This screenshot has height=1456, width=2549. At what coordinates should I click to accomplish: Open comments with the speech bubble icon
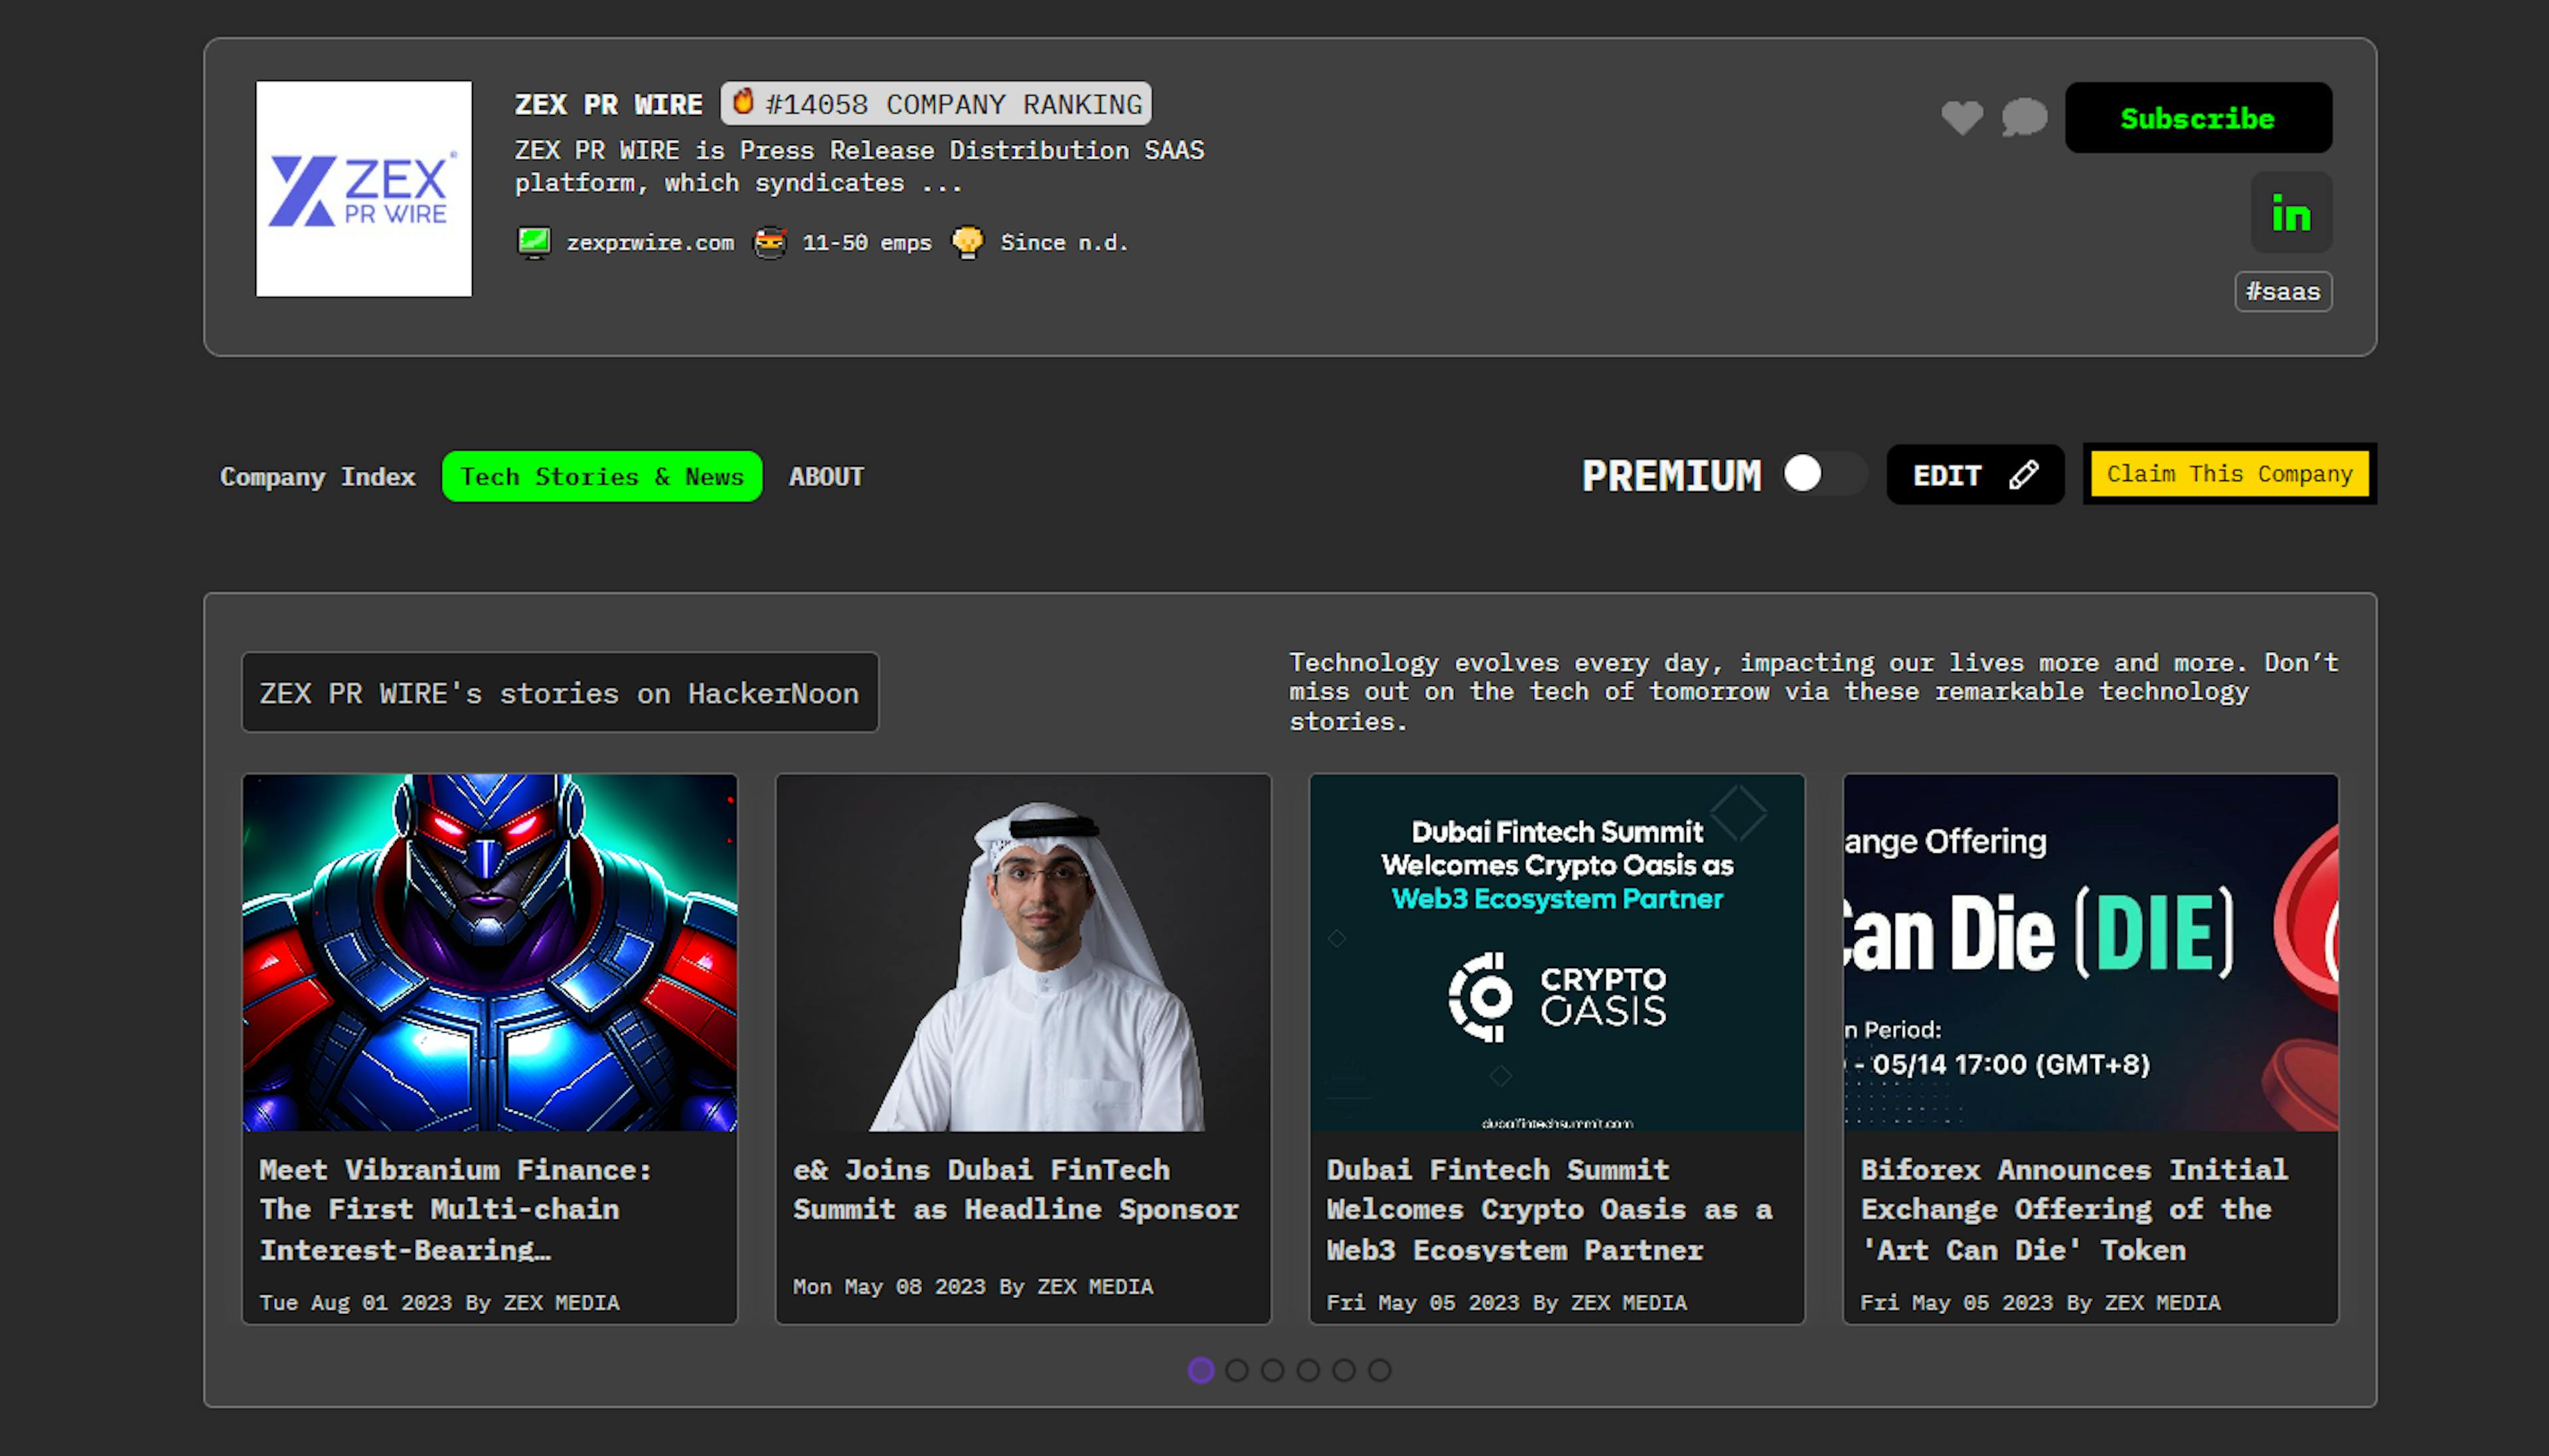[x=2024, y=117]
